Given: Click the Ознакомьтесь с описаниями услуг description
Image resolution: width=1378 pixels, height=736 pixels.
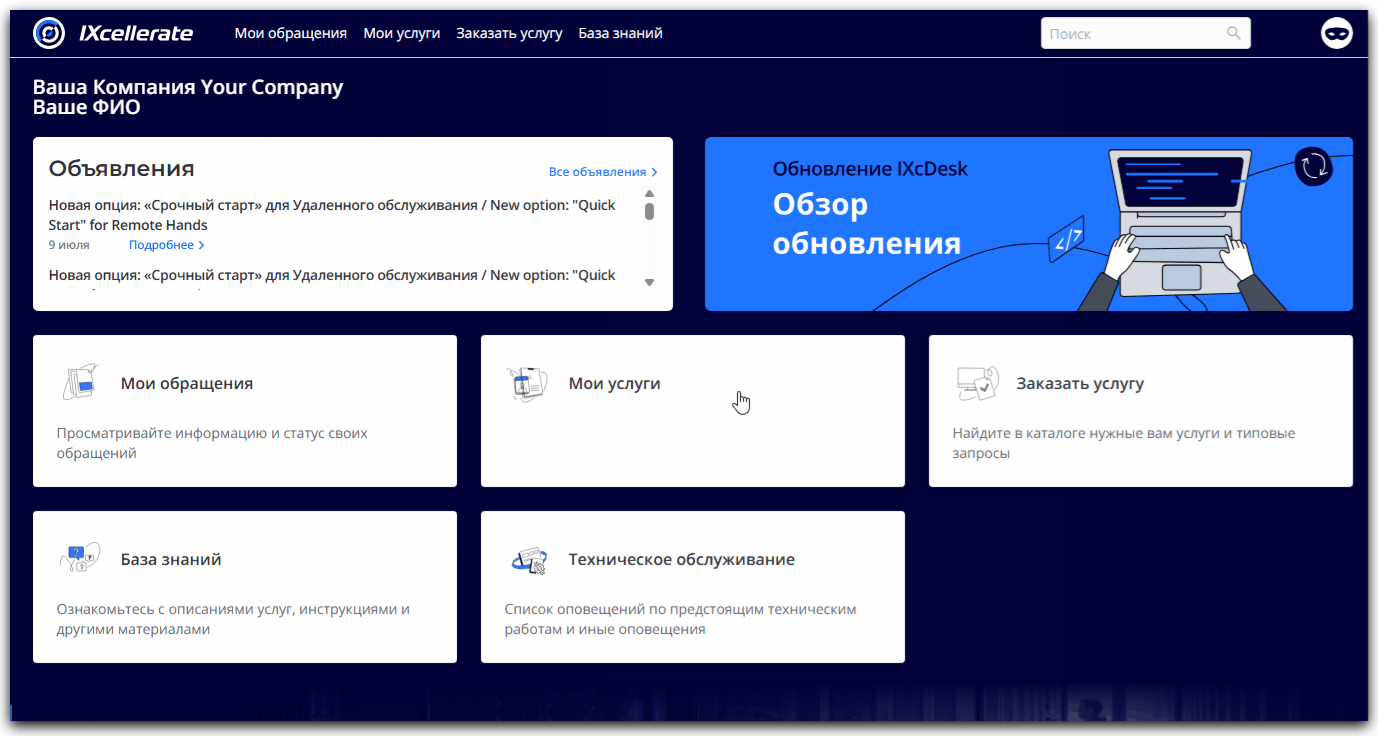Looking at the screenshot, I should click(233, 619).
